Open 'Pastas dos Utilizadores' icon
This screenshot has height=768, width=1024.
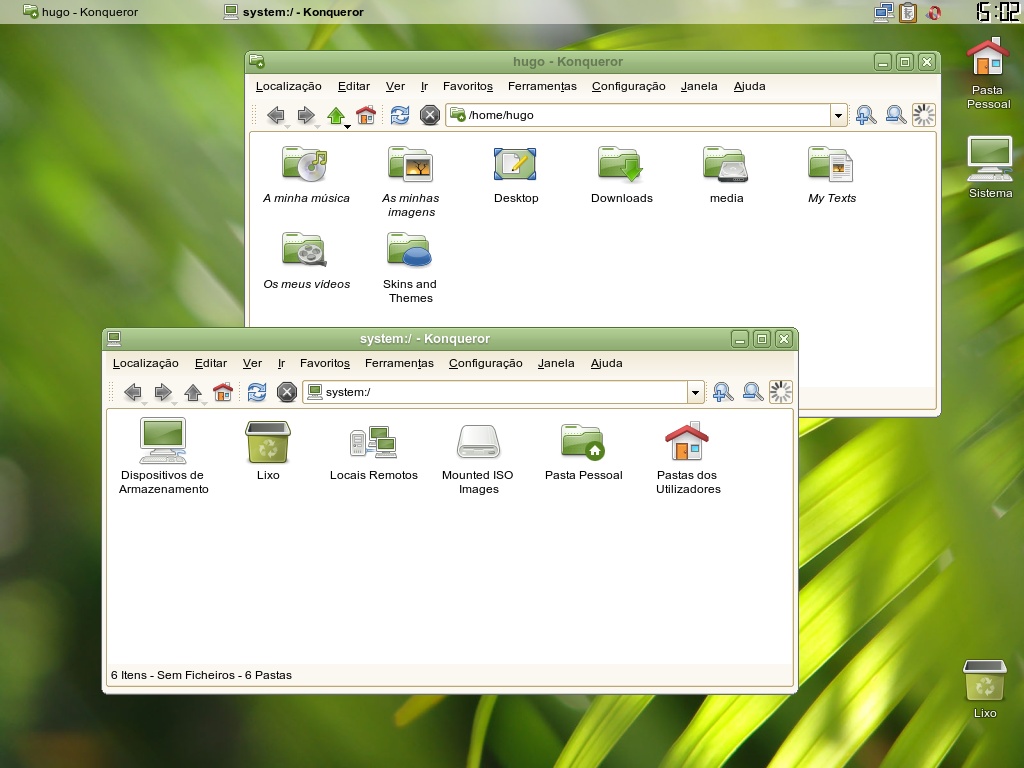(x=688, y=457)
